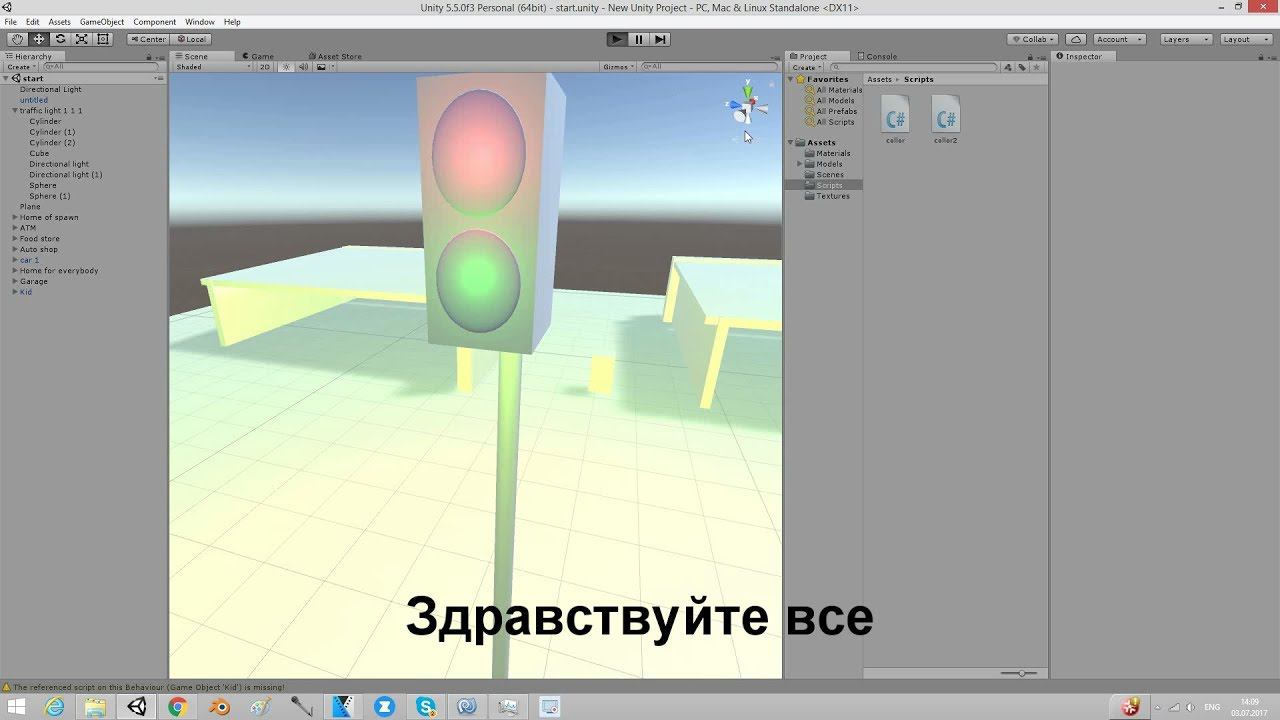The width and height of the screenshot is (1280, 720).
Task: Open the Edit menu
Action: pyautogui.click(x=33, y=22)
